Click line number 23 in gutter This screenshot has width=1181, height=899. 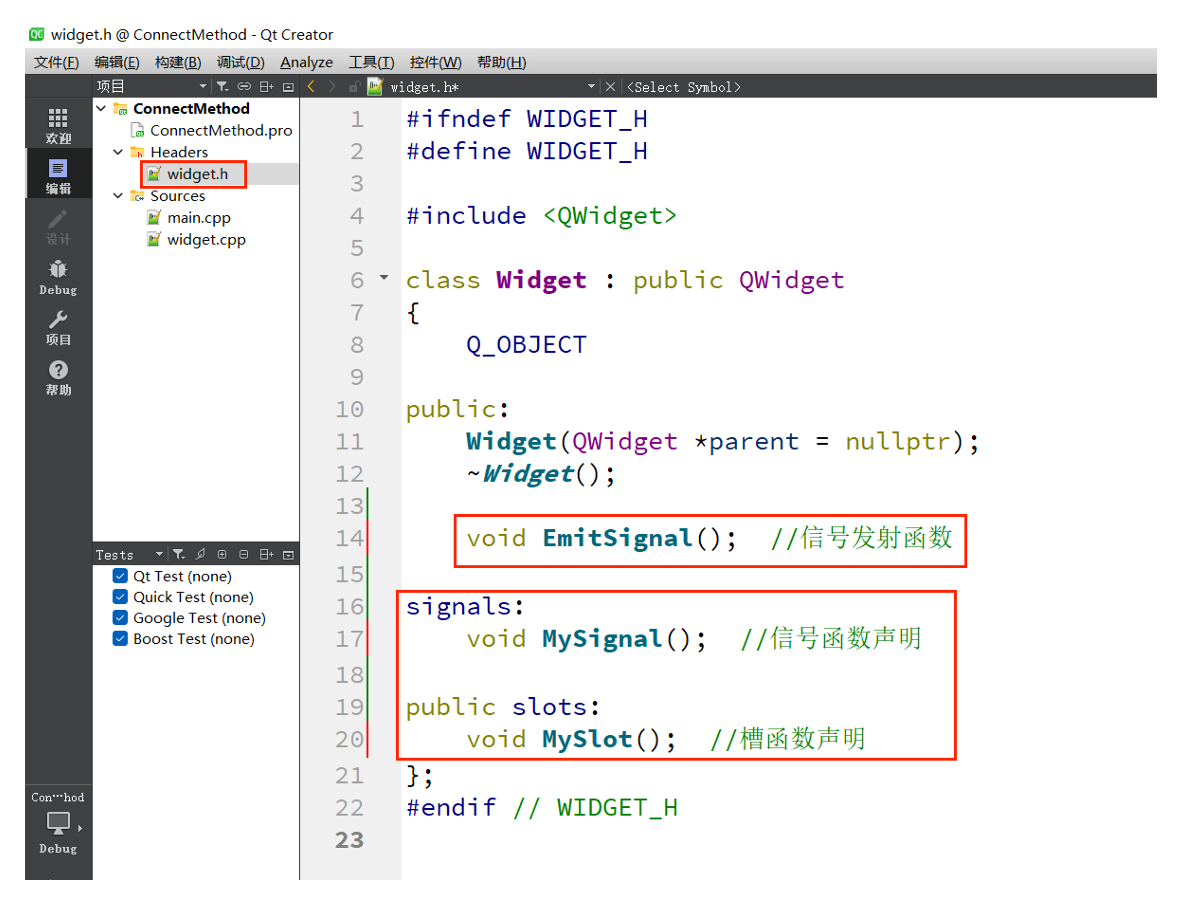[x=349, y=840]
